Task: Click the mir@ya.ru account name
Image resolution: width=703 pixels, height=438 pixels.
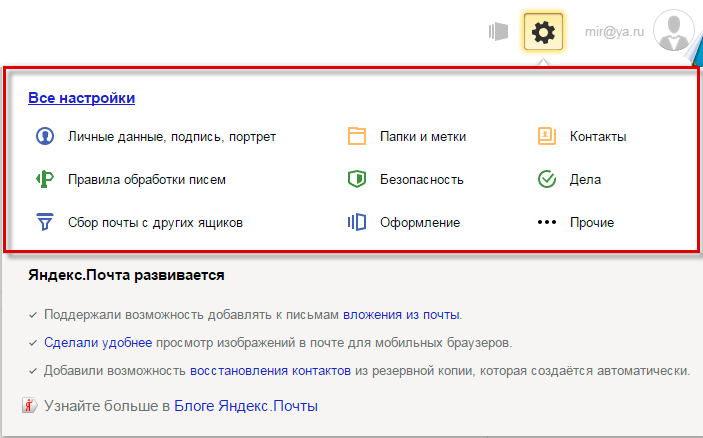Action: (614, 31)
